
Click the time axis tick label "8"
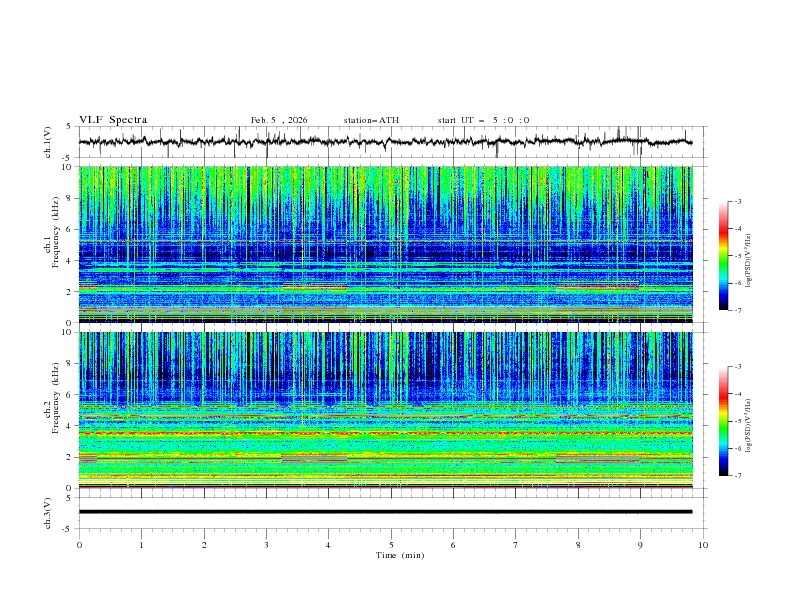(x=578, y=545)
